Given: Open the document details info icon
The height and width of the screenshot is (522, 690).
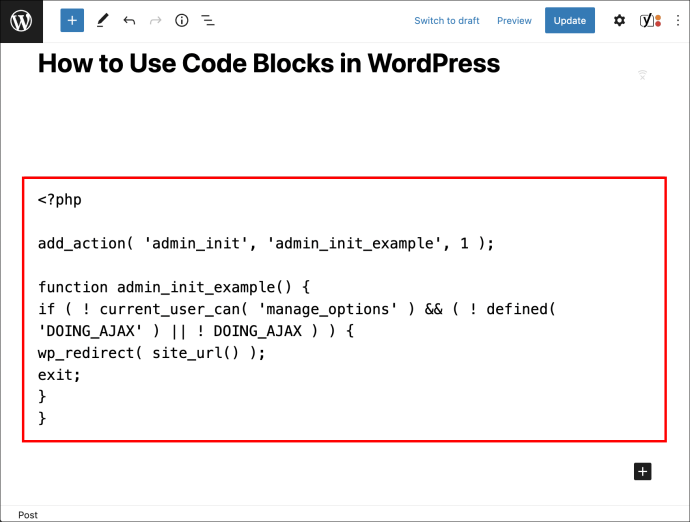Looking at the screenshot, I should click(182, 20).
